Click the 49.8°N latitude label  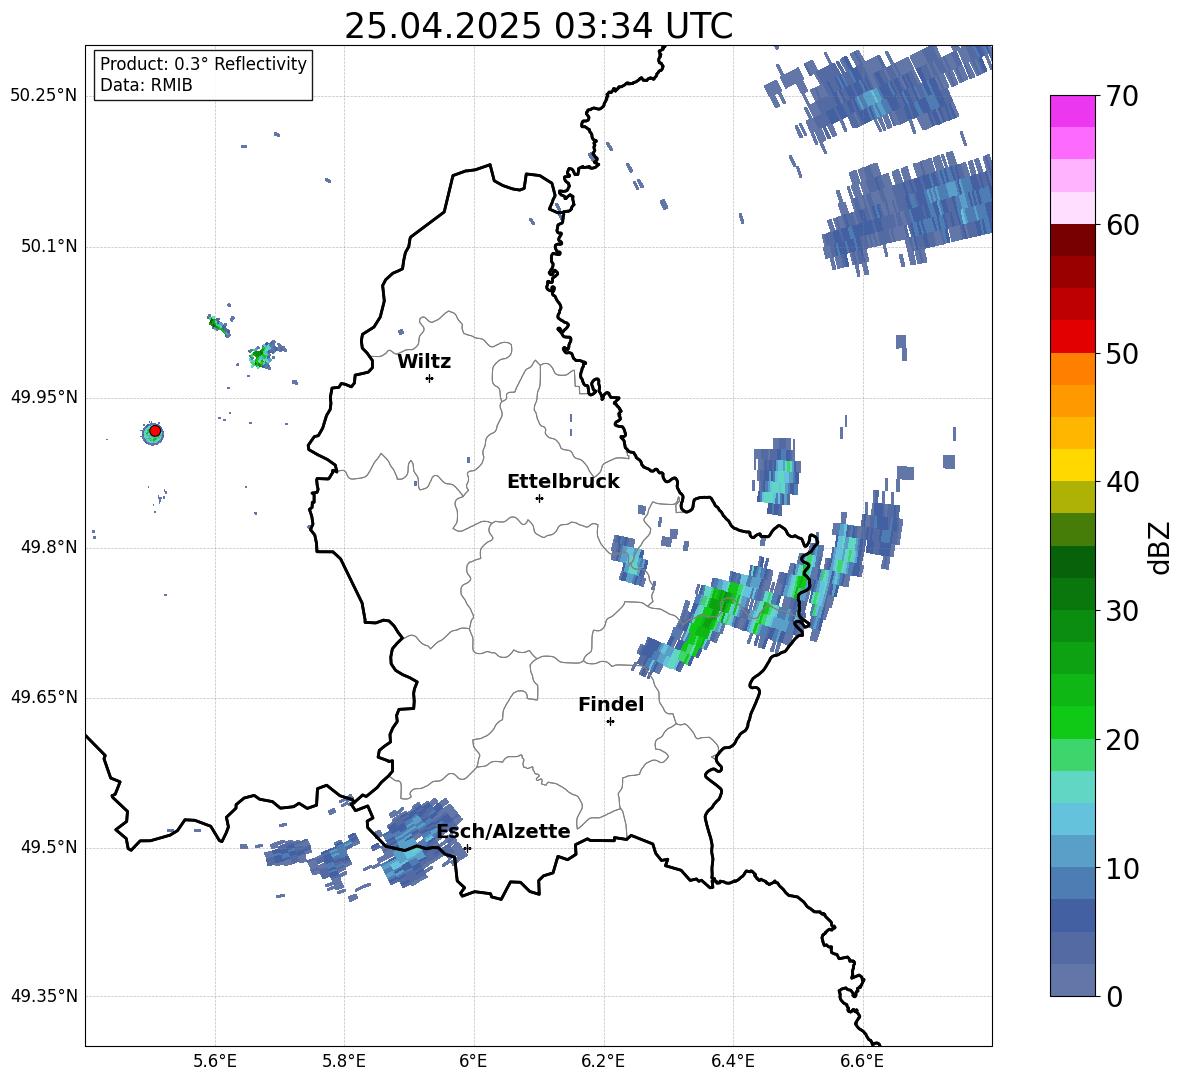(x=48, y=547)
